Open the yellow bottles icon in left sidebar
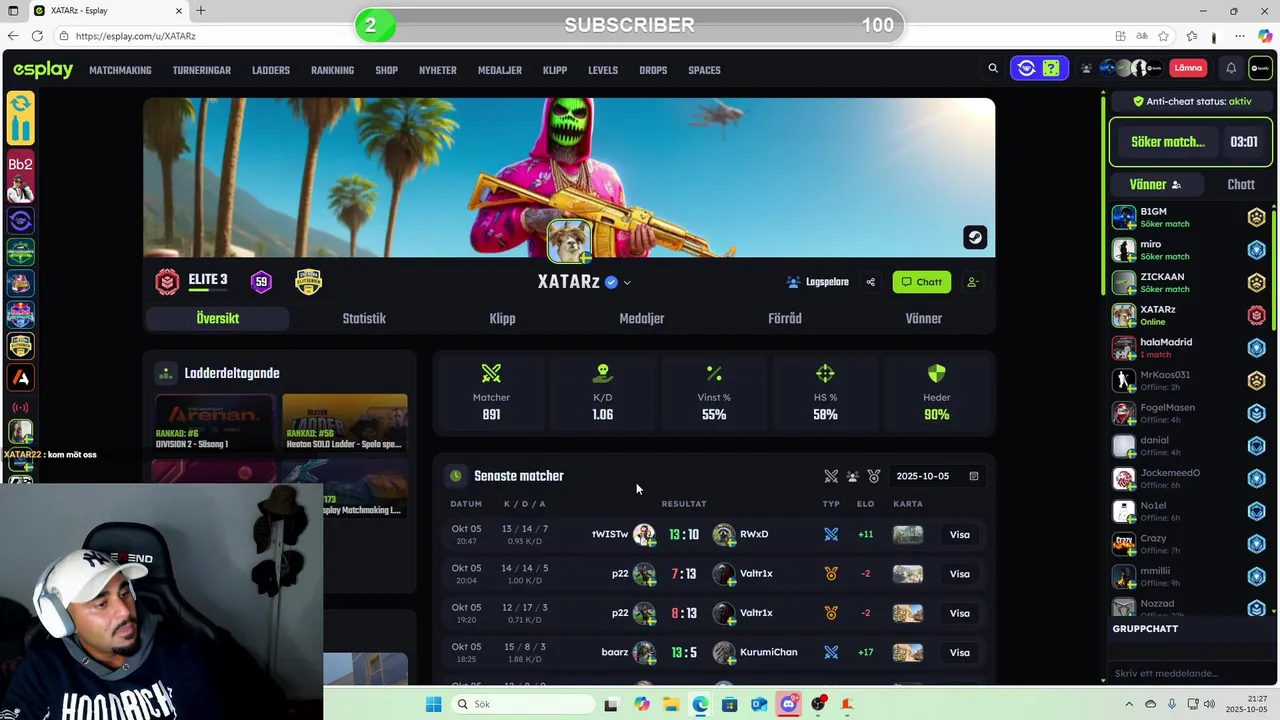 (21, 118)
